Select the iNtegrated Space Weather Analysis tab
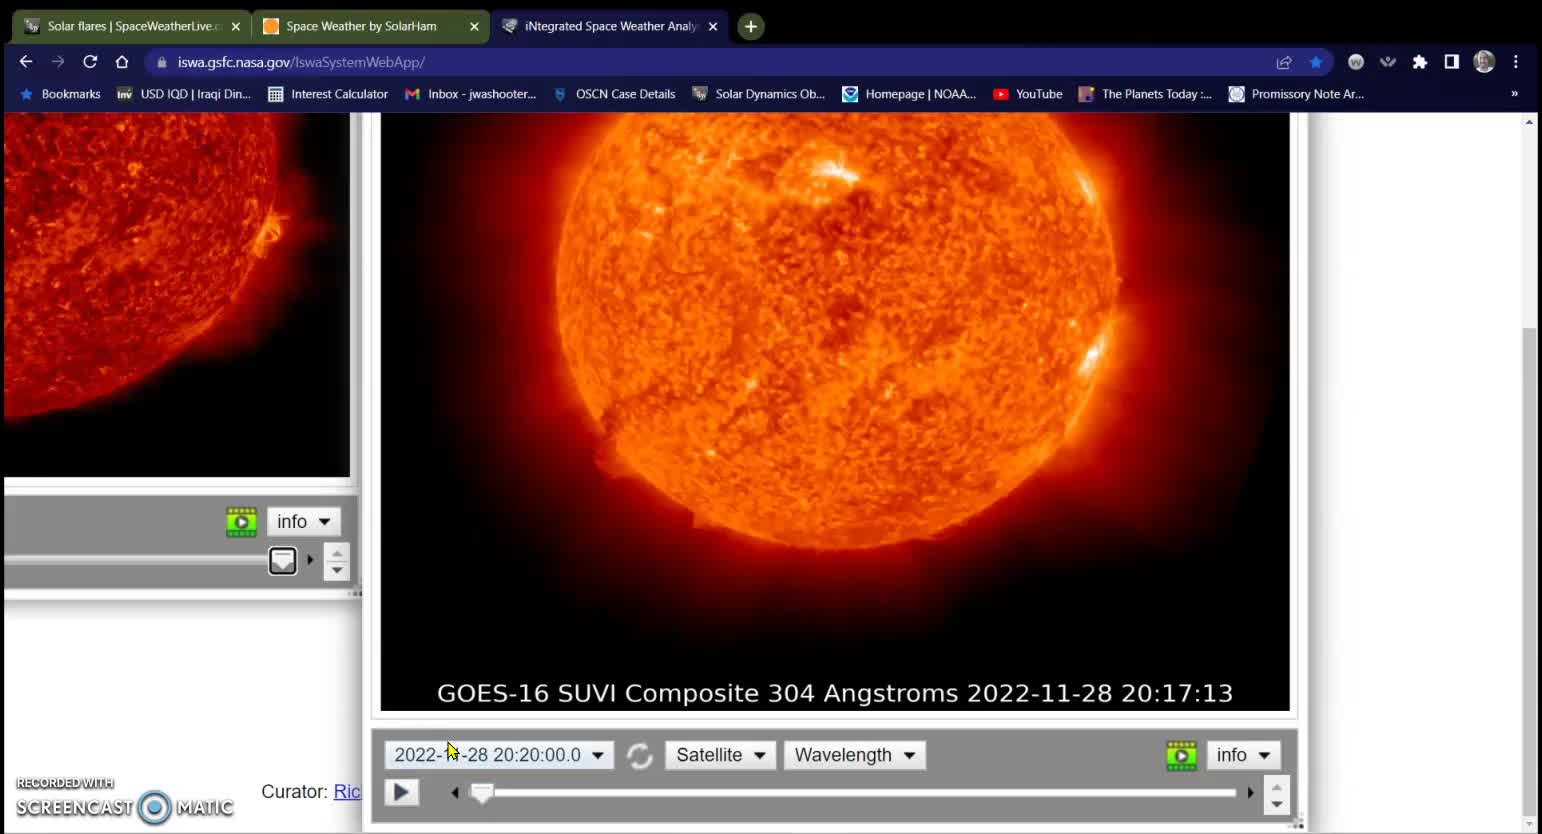Viewport: 1542px width, 834px height. (610, 26)
